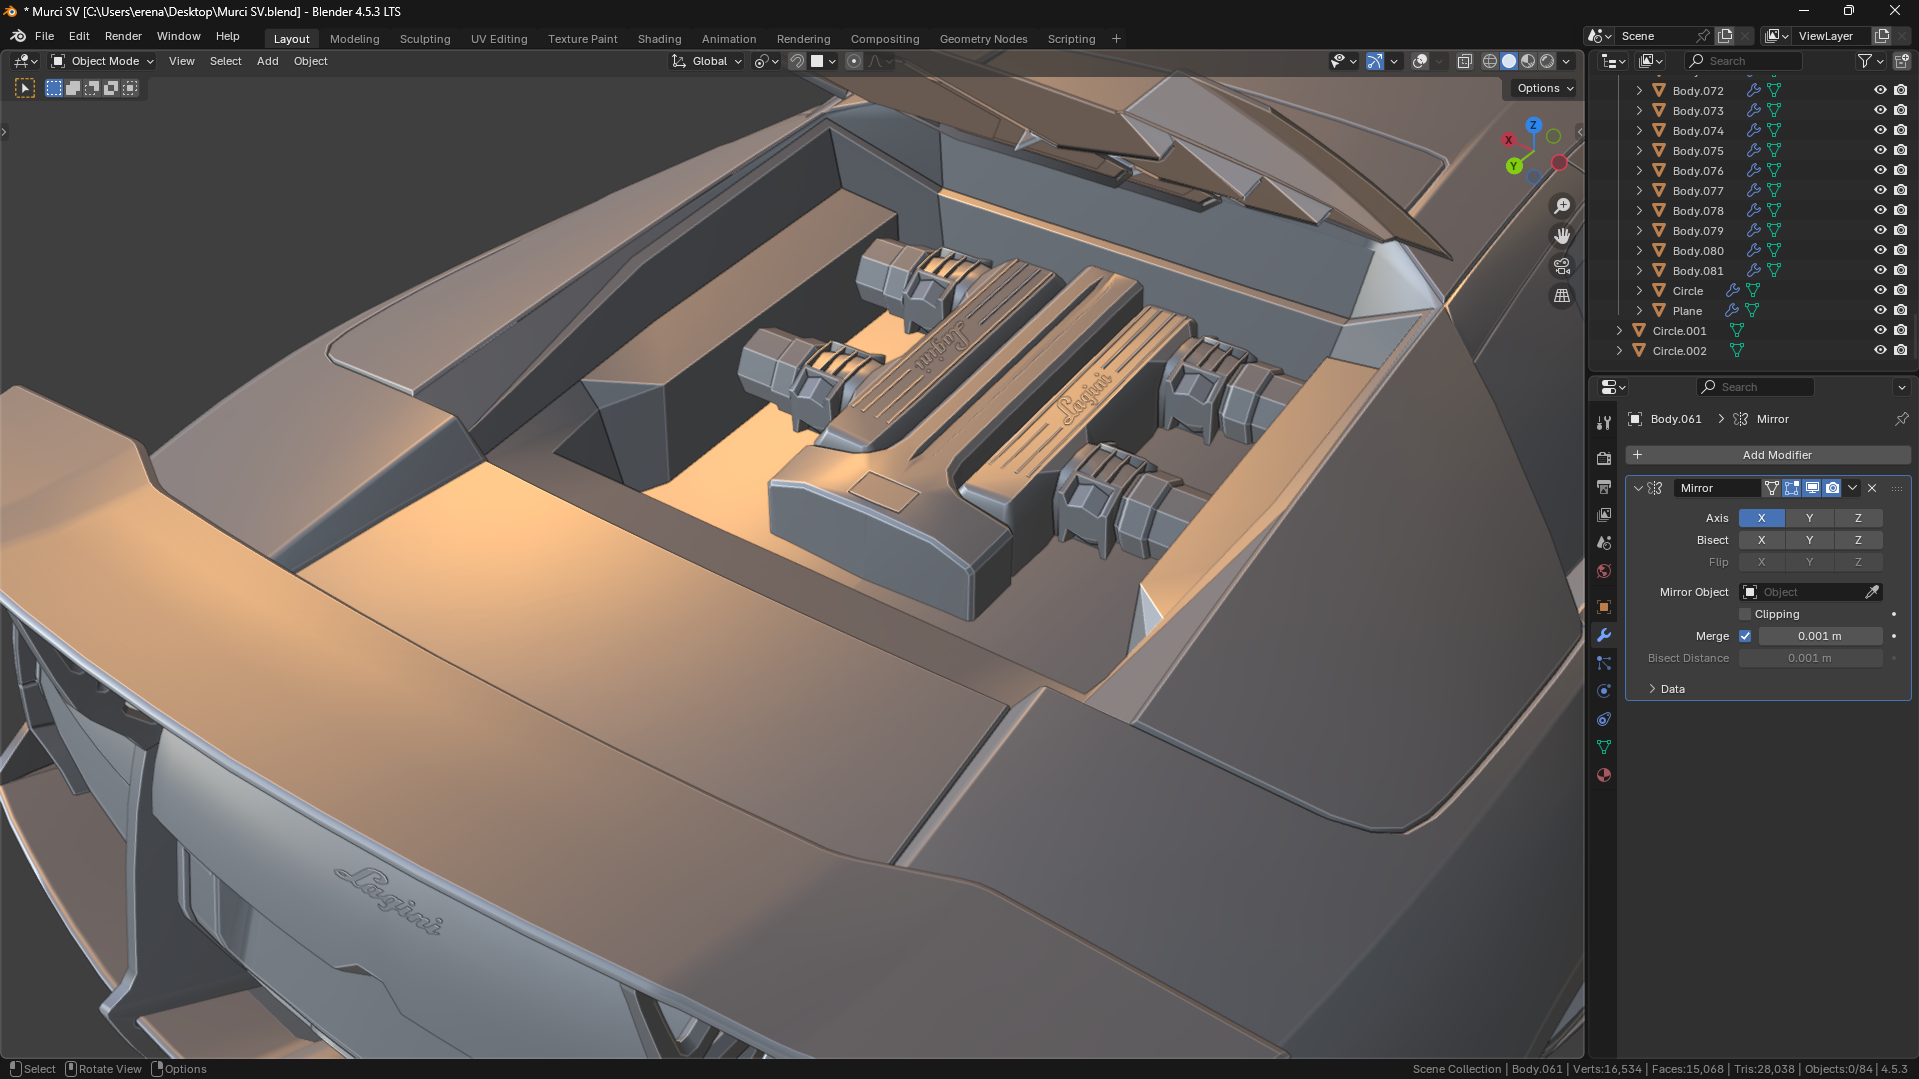Viewport: 1919px width, 1079px height.
Task: Click the Merge distance 0.001 m field
Action: [1820, 636]
